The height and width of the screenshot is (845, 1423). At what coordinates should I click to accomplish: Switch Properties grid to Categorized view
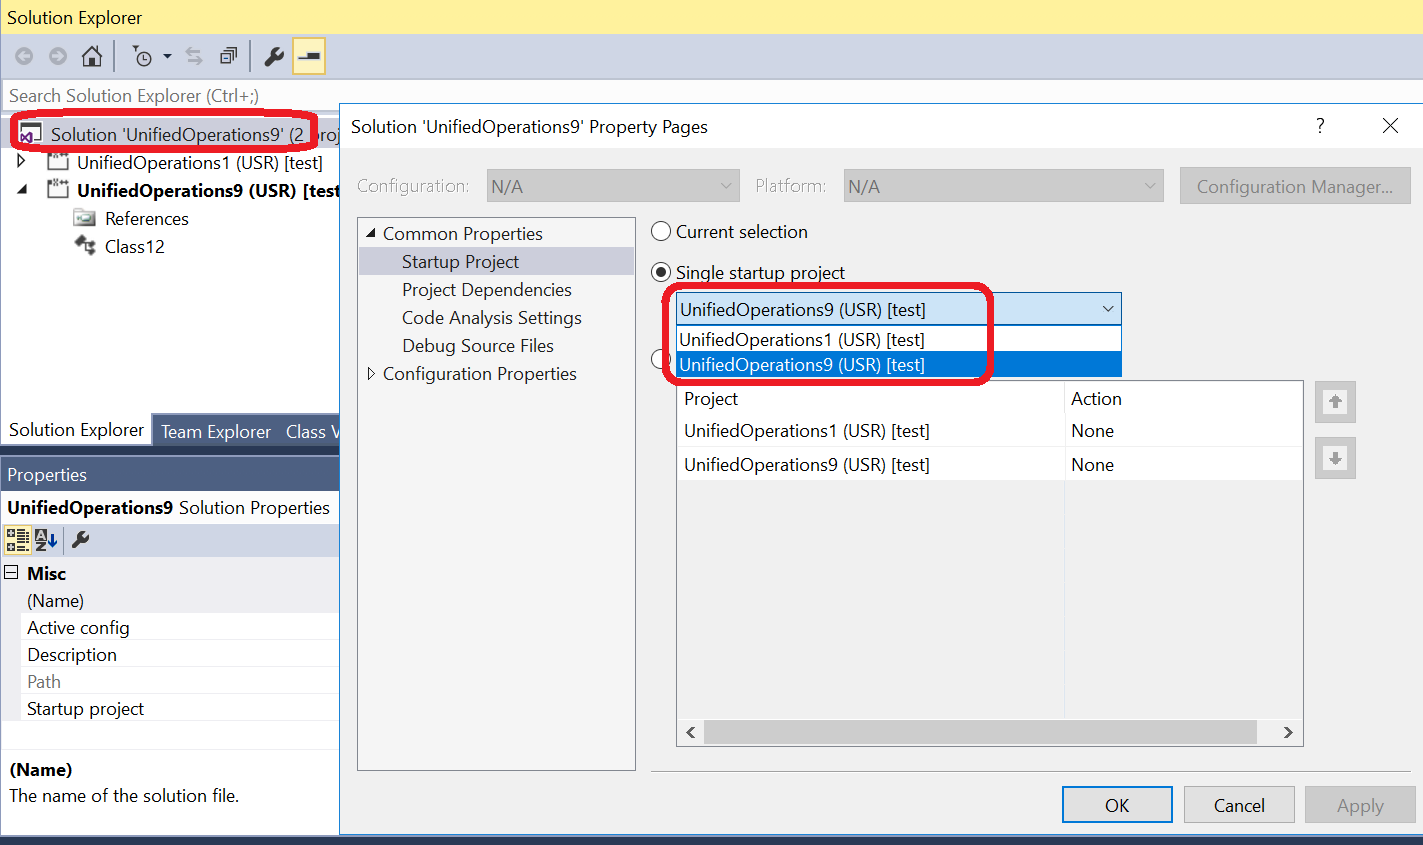18,540
